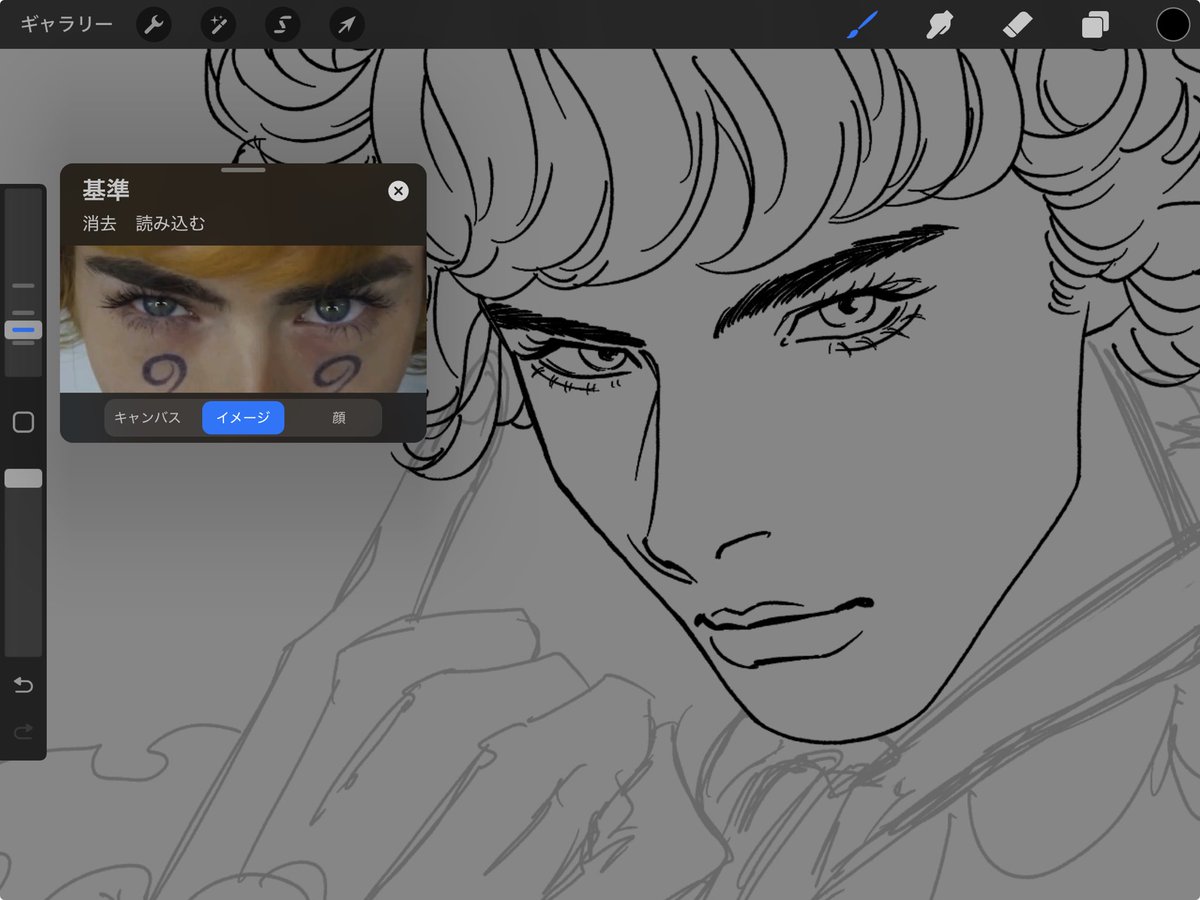Click the reference photo of eyes
This screenshot has width=1200, height=900.
pyautogui.click(x=243, y=319)
